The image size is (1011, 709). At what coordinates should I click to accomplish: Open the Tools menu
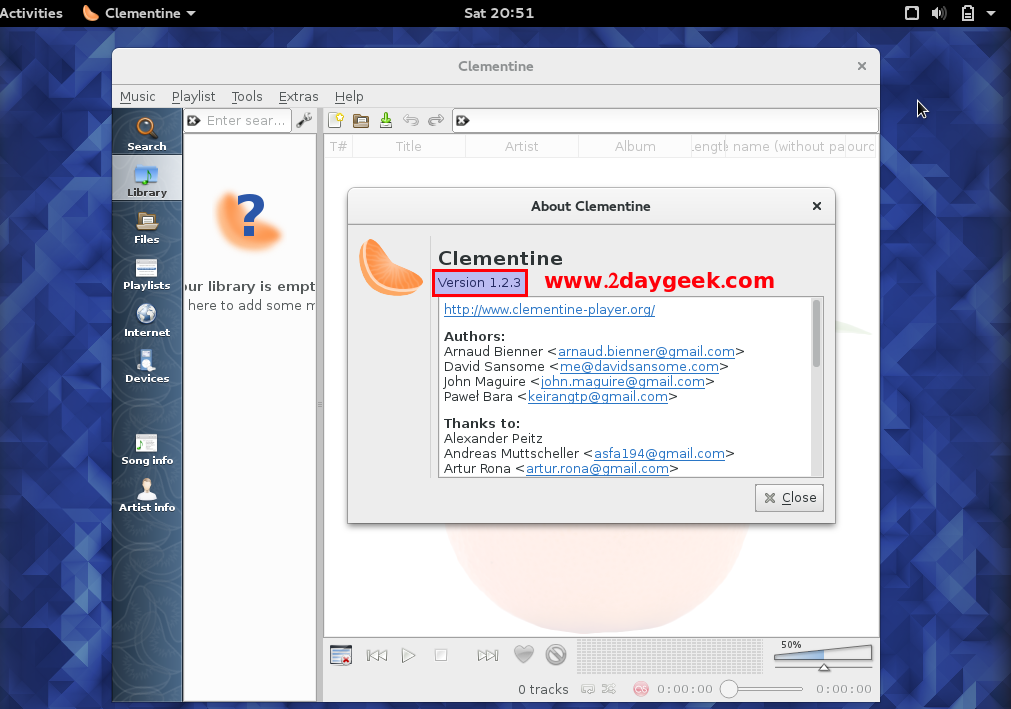point(247,97)
